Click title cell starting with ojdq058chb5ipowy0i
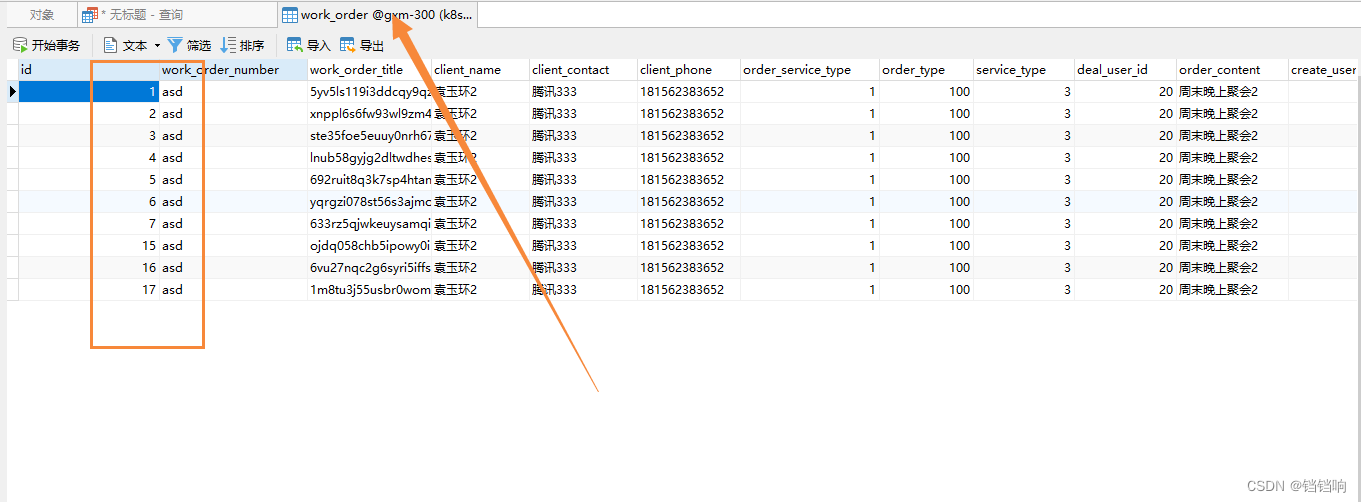 tap(370, 245)
